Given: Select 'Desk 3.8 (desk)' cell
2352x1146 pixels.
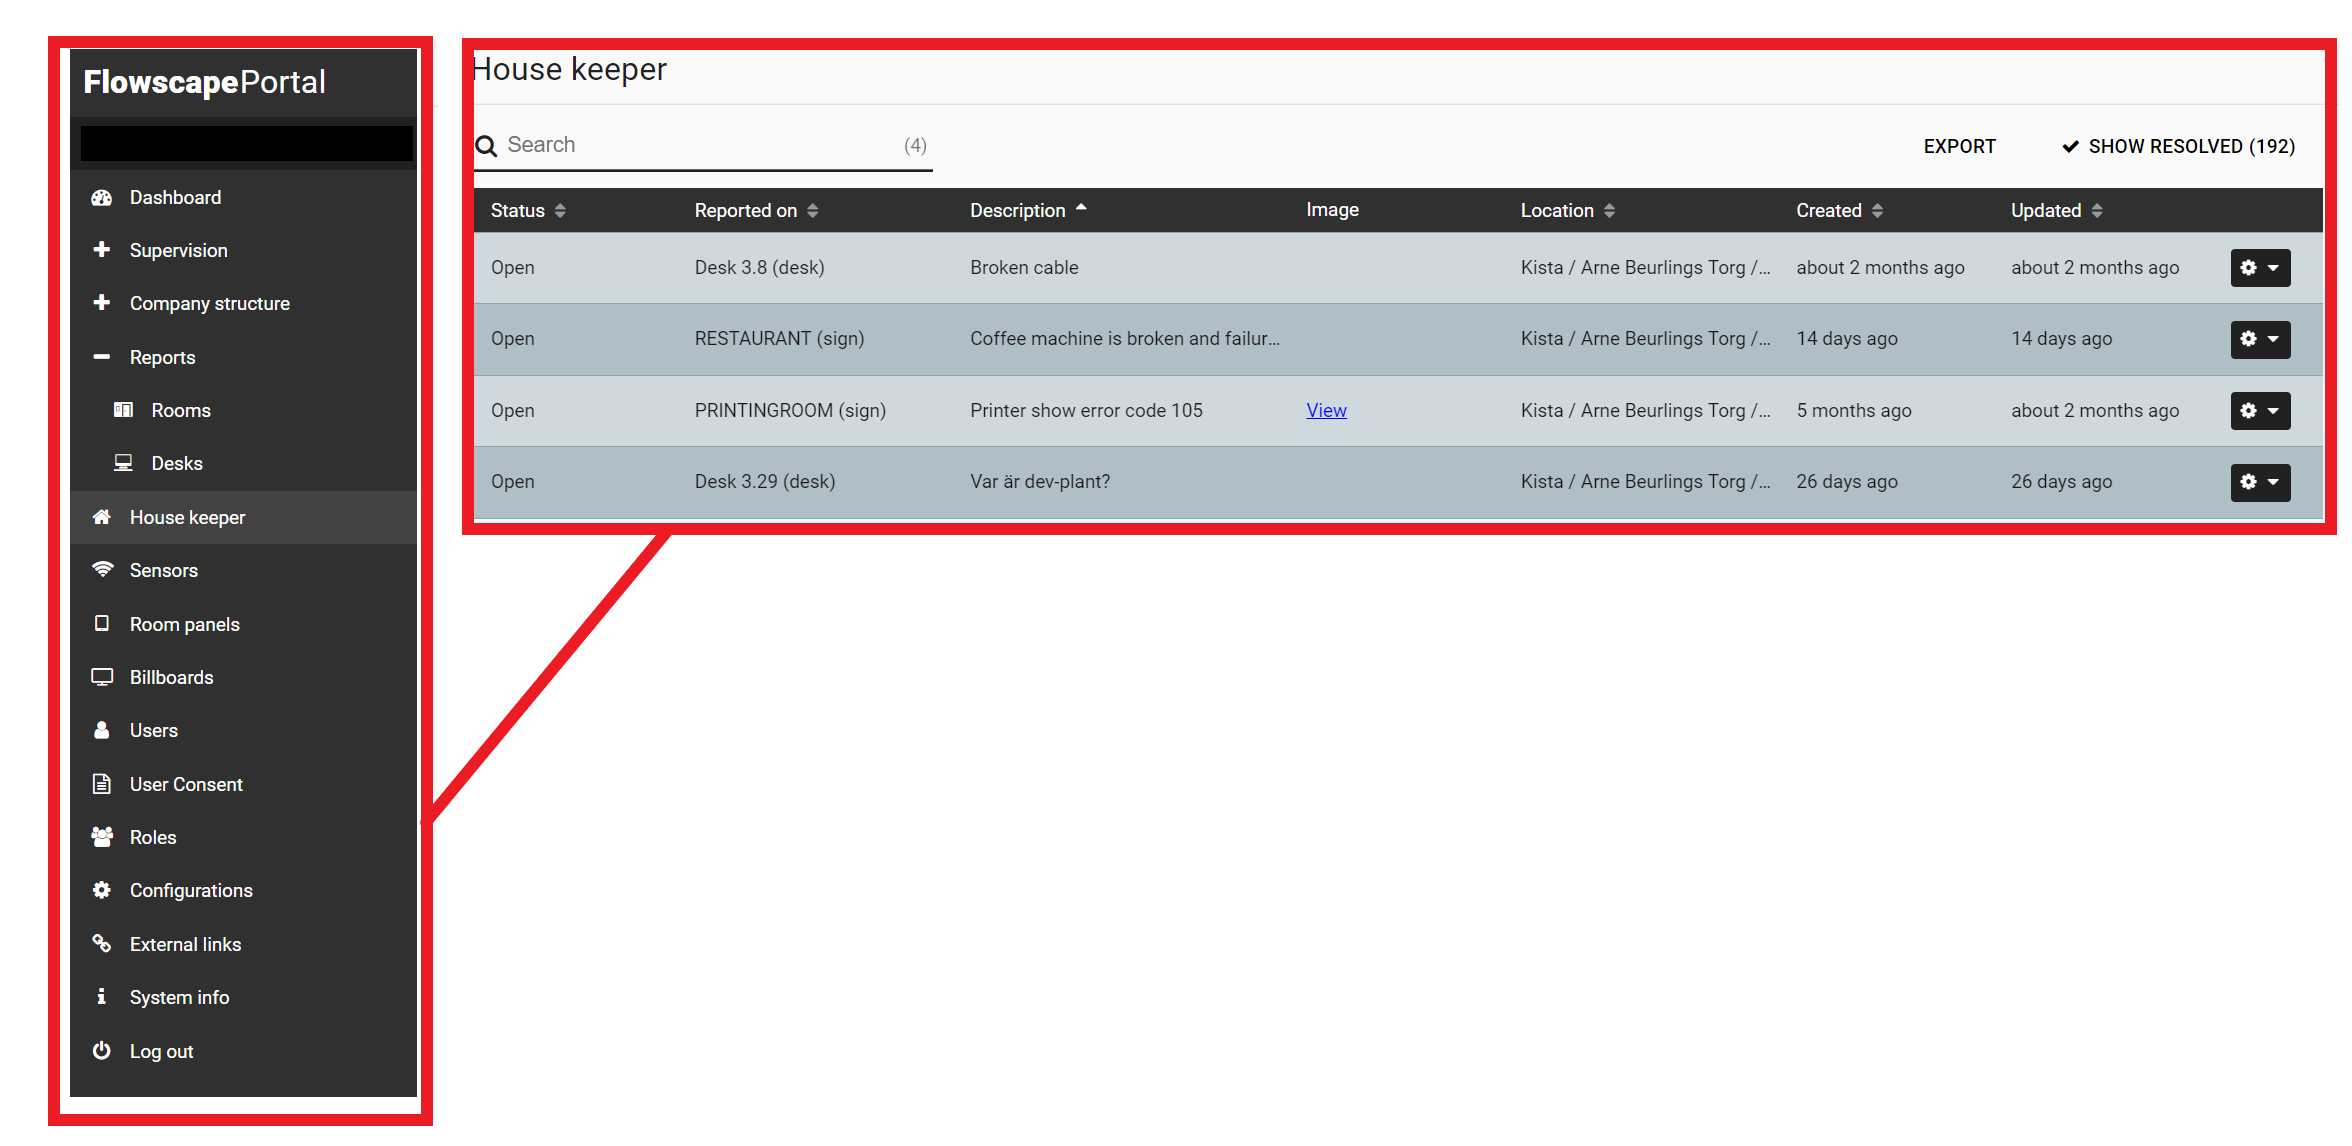Looking at the screenshot, I should coord(759,268).
